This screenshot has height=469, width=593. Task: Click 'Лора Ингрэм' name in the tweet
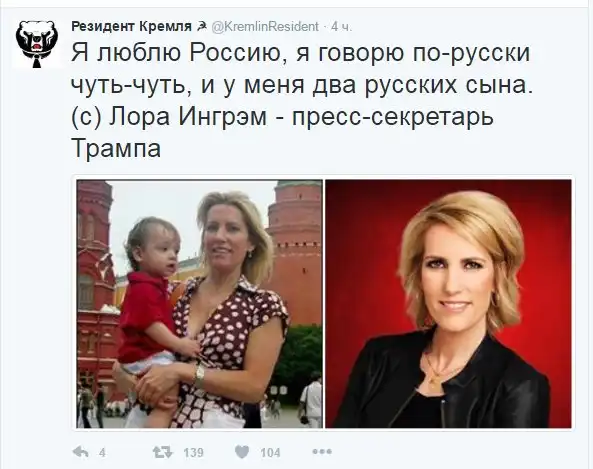click(188, 116)
